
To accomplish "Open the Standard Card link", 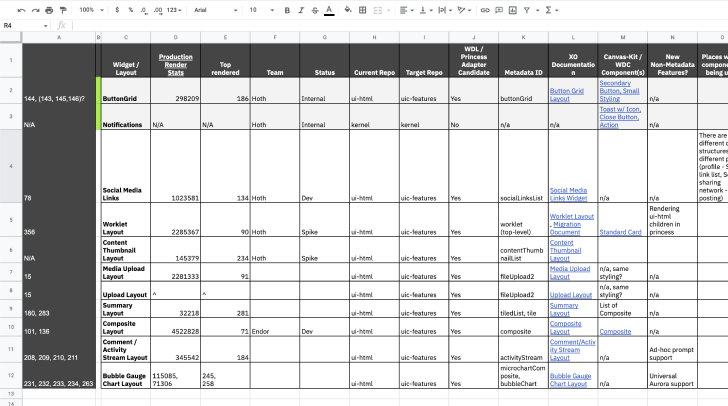I will pyautogui.click(x=620, y=231).
